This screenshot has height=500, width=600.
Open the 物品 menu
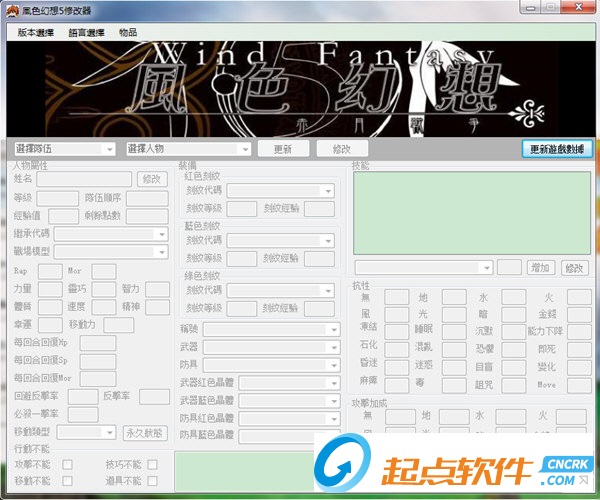(128, 33)
